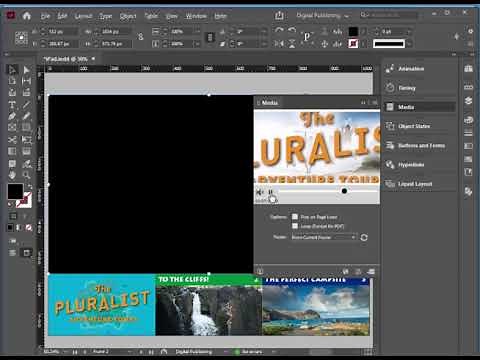
Task: Open the Poster dropdown in Media panel
Action: (x=323, y=237)
